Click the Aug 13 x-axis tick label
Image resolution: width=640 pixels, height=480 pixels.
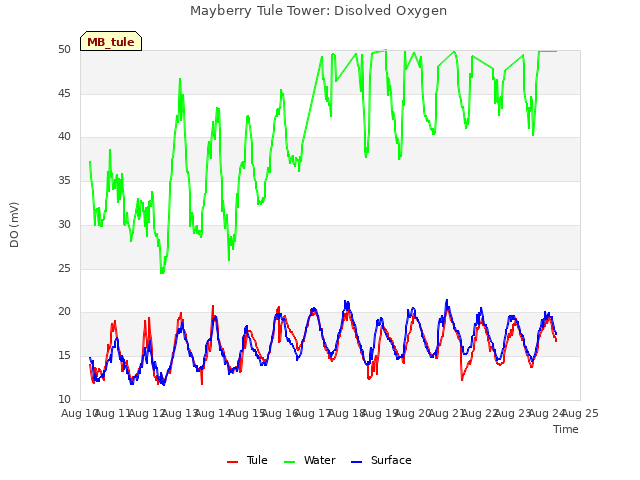tap(180, 413)
